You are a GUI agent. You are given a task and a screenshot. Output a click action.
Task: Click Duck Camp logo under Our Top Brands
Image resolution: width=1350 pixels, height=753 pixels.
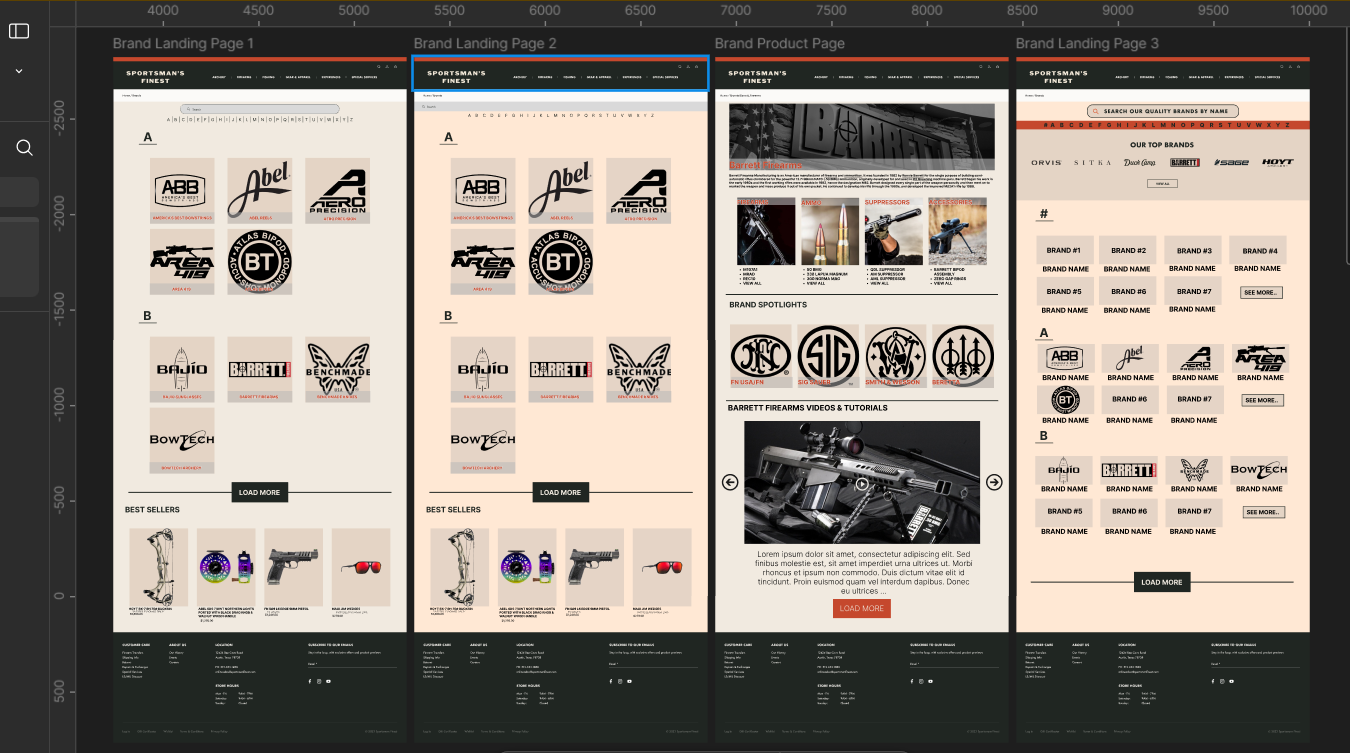pyautogui.click(x=1140, y=162)
